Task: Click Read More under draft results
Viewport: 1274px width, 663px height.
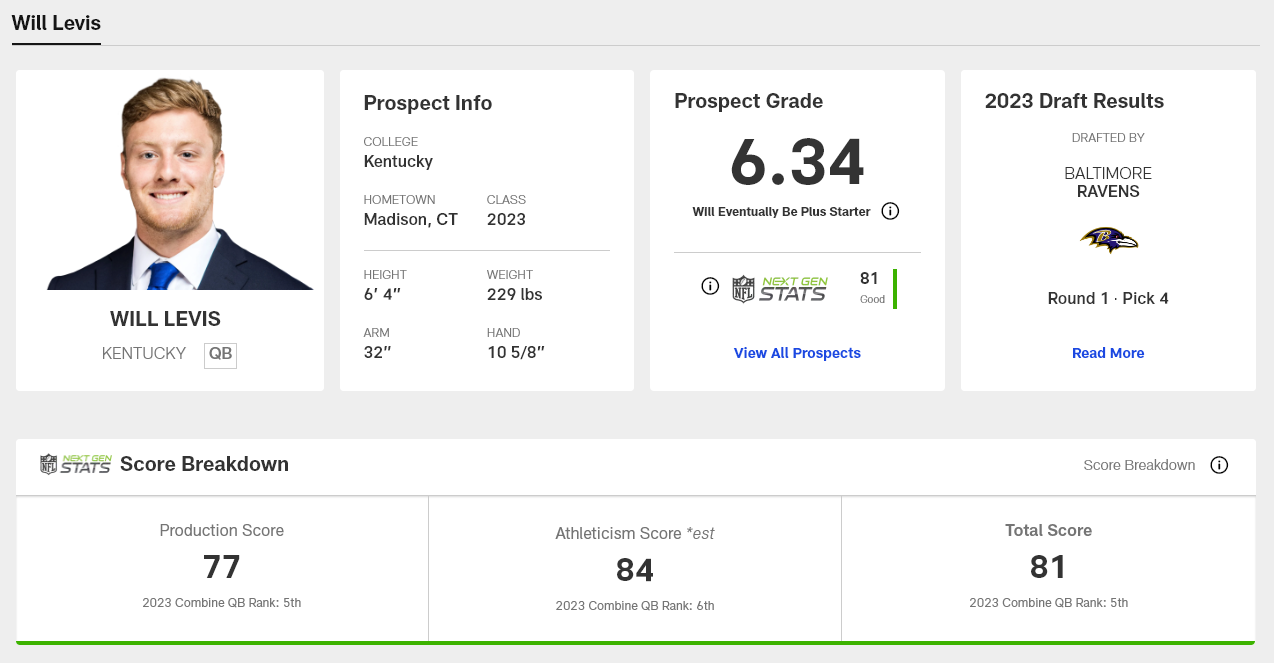Action: coord(1108,353)
